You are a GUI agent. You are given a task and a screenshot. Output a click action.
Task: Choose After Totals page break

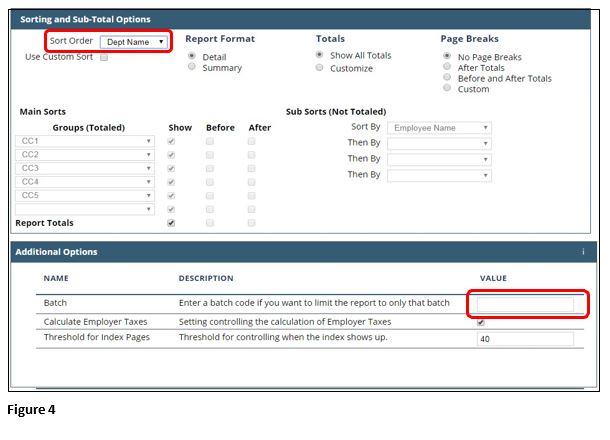(x=446, y=68)
